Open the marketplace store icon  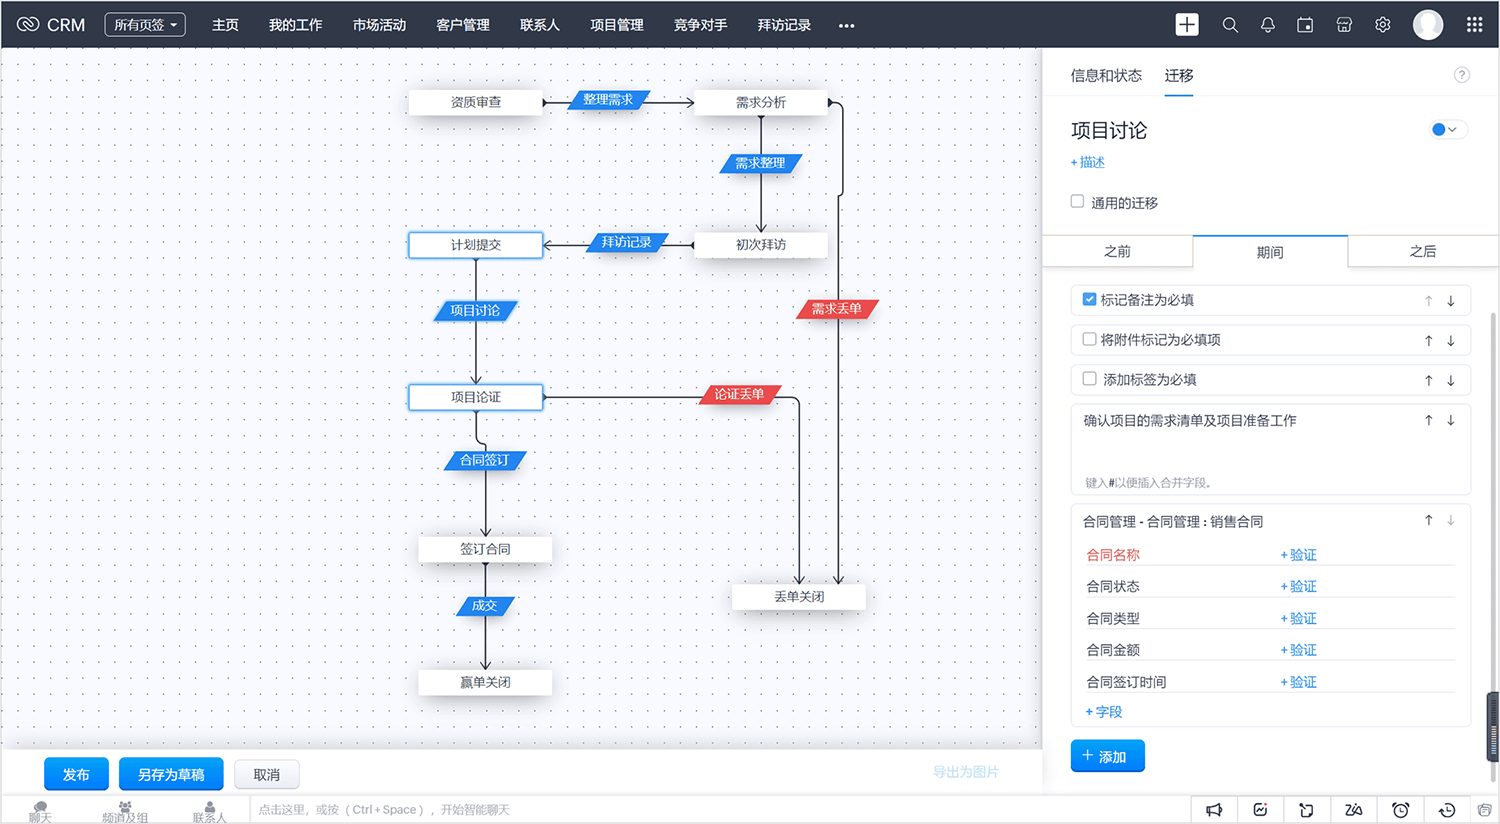pos(1344,25)
